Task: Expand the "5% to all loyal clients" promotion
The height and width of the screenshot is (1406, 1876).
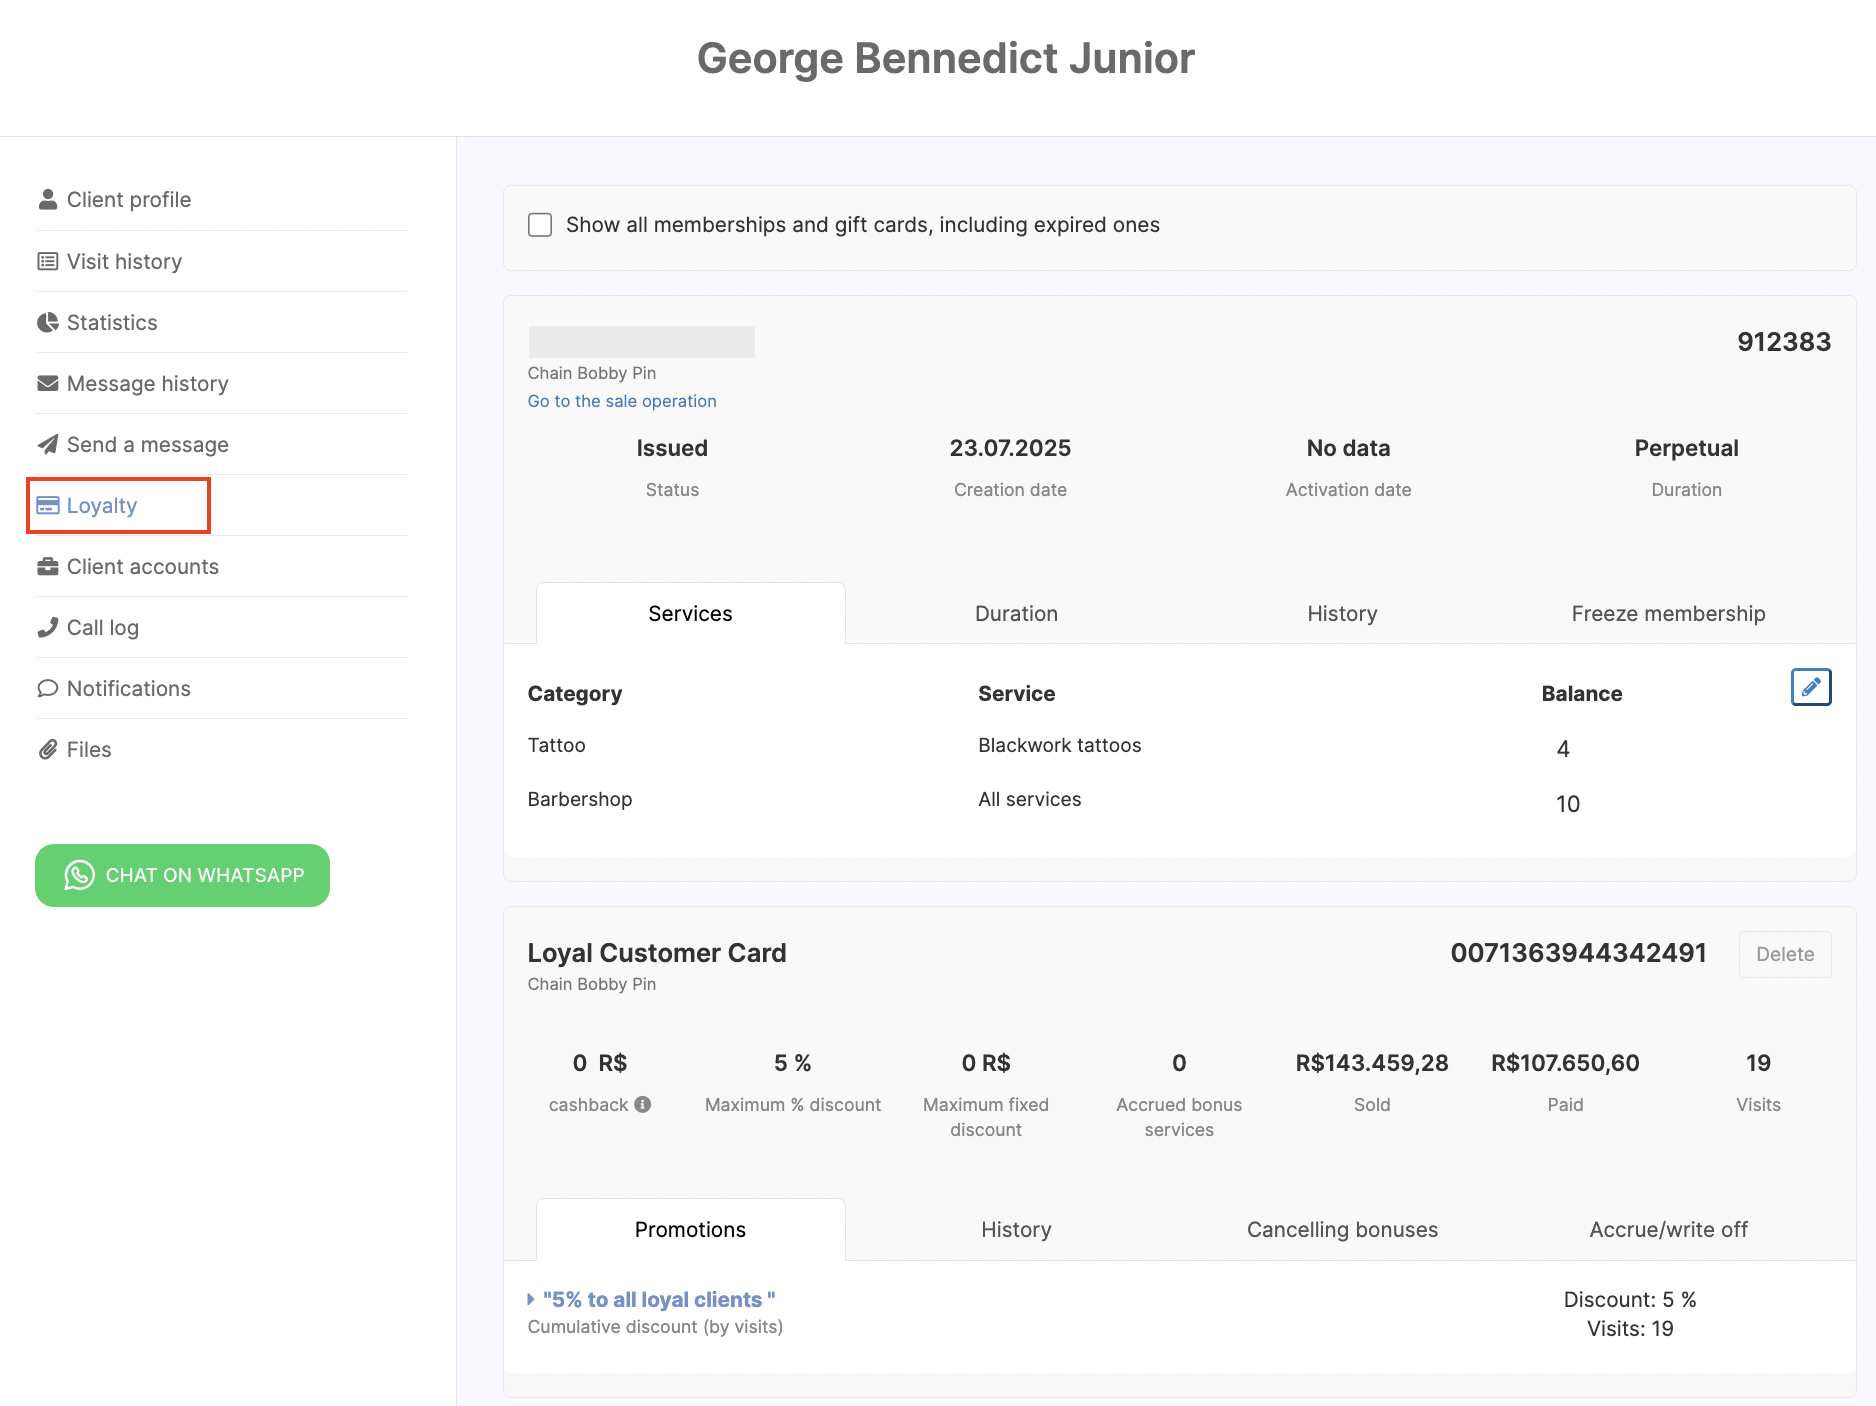Action: (x=658, y=1299)
